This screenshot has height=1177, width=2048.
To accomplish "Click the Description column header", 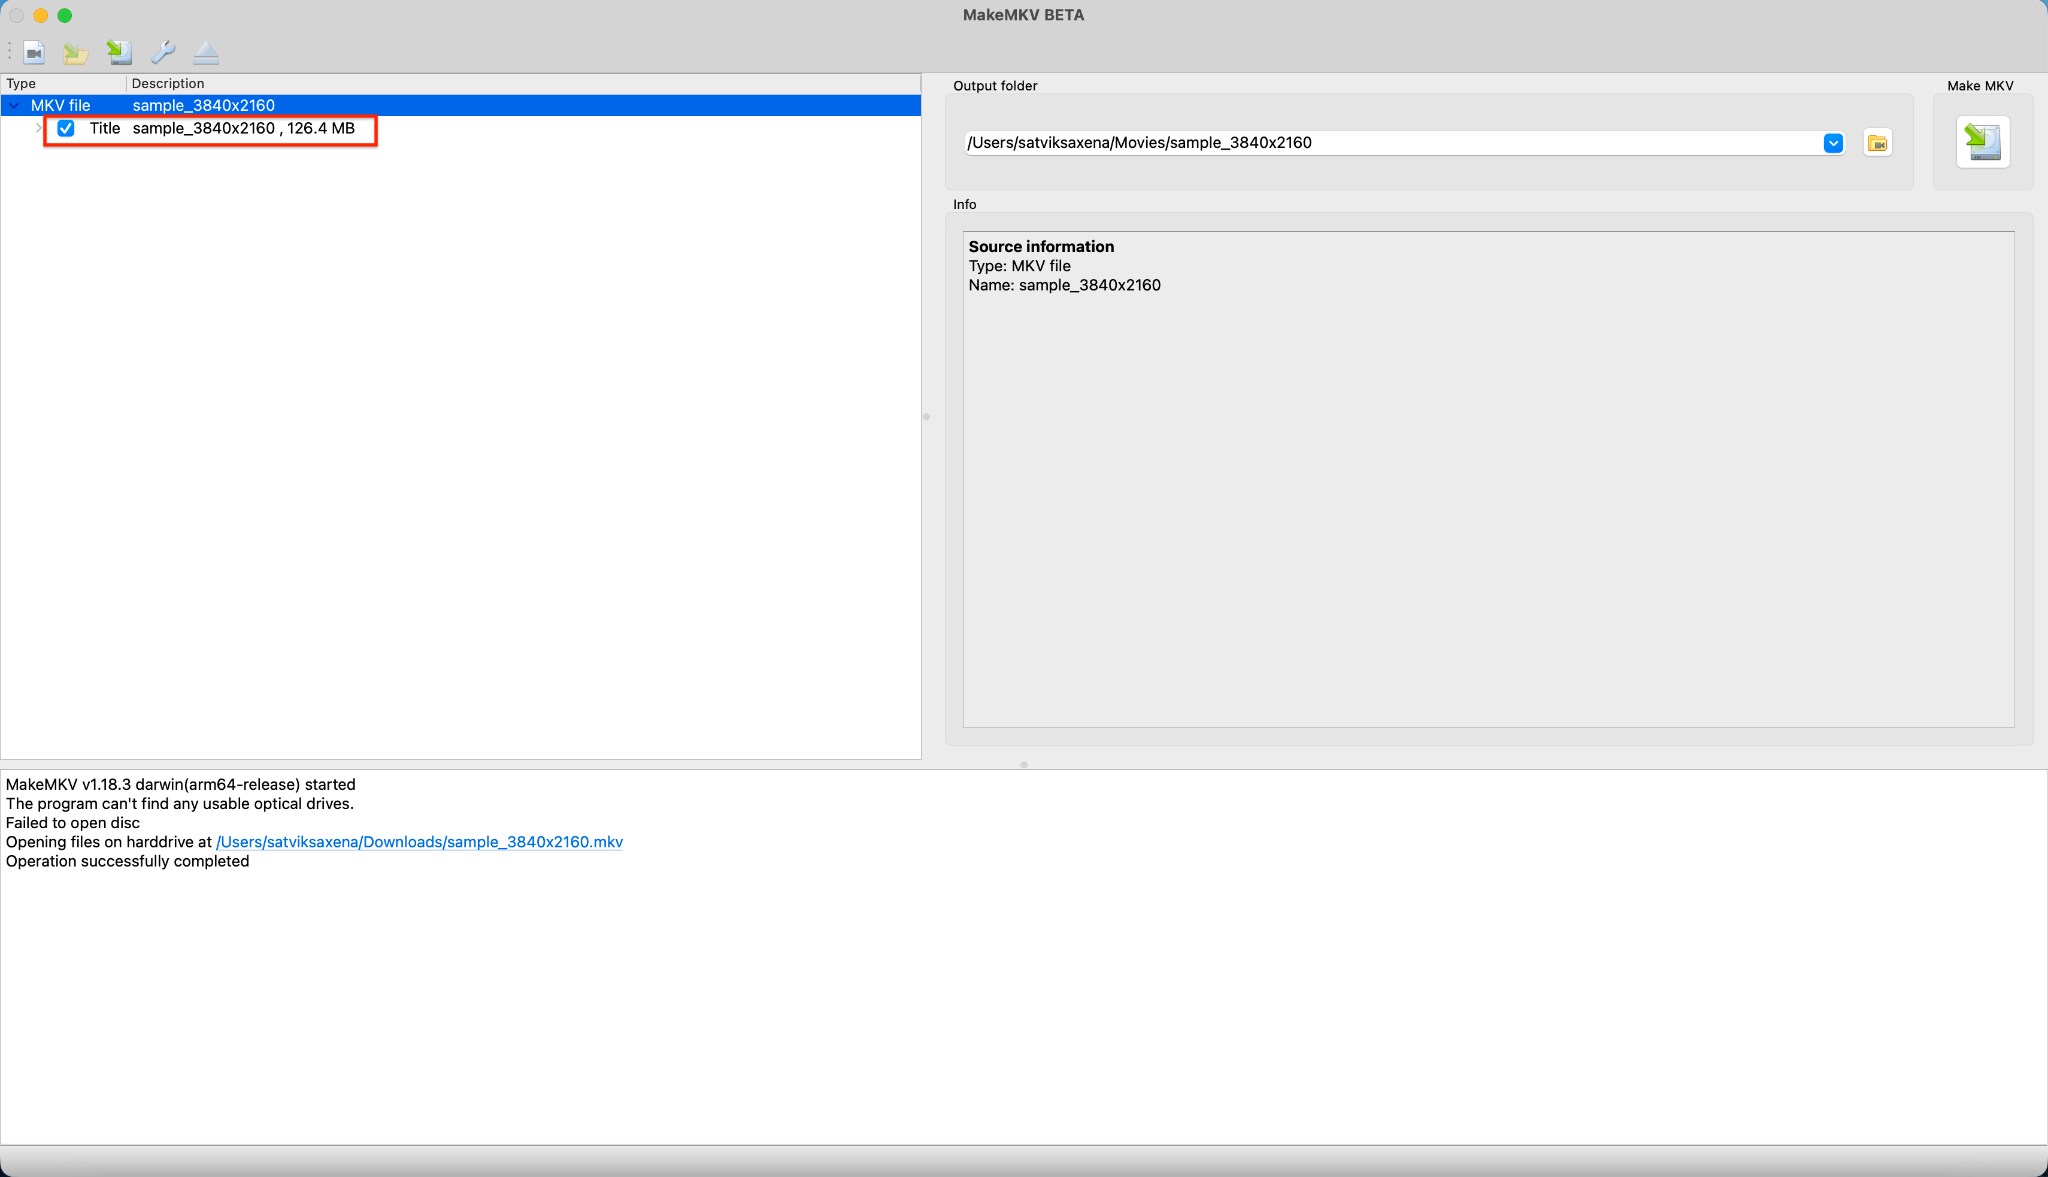I will click(x=168, y=83).
